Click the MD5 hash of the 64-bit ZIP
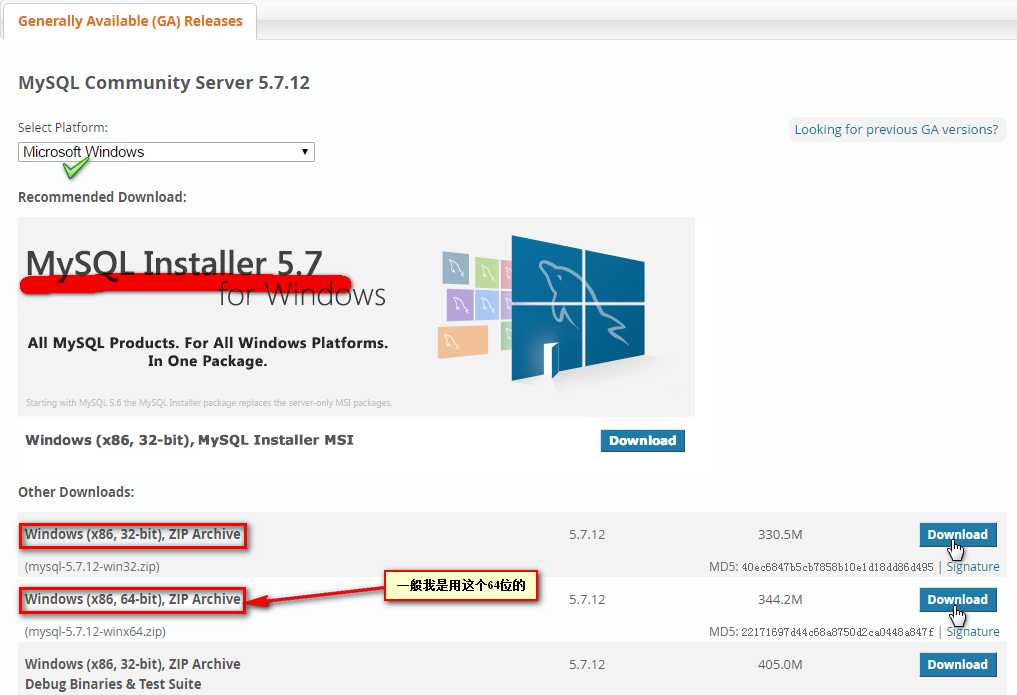 point(837,632)
